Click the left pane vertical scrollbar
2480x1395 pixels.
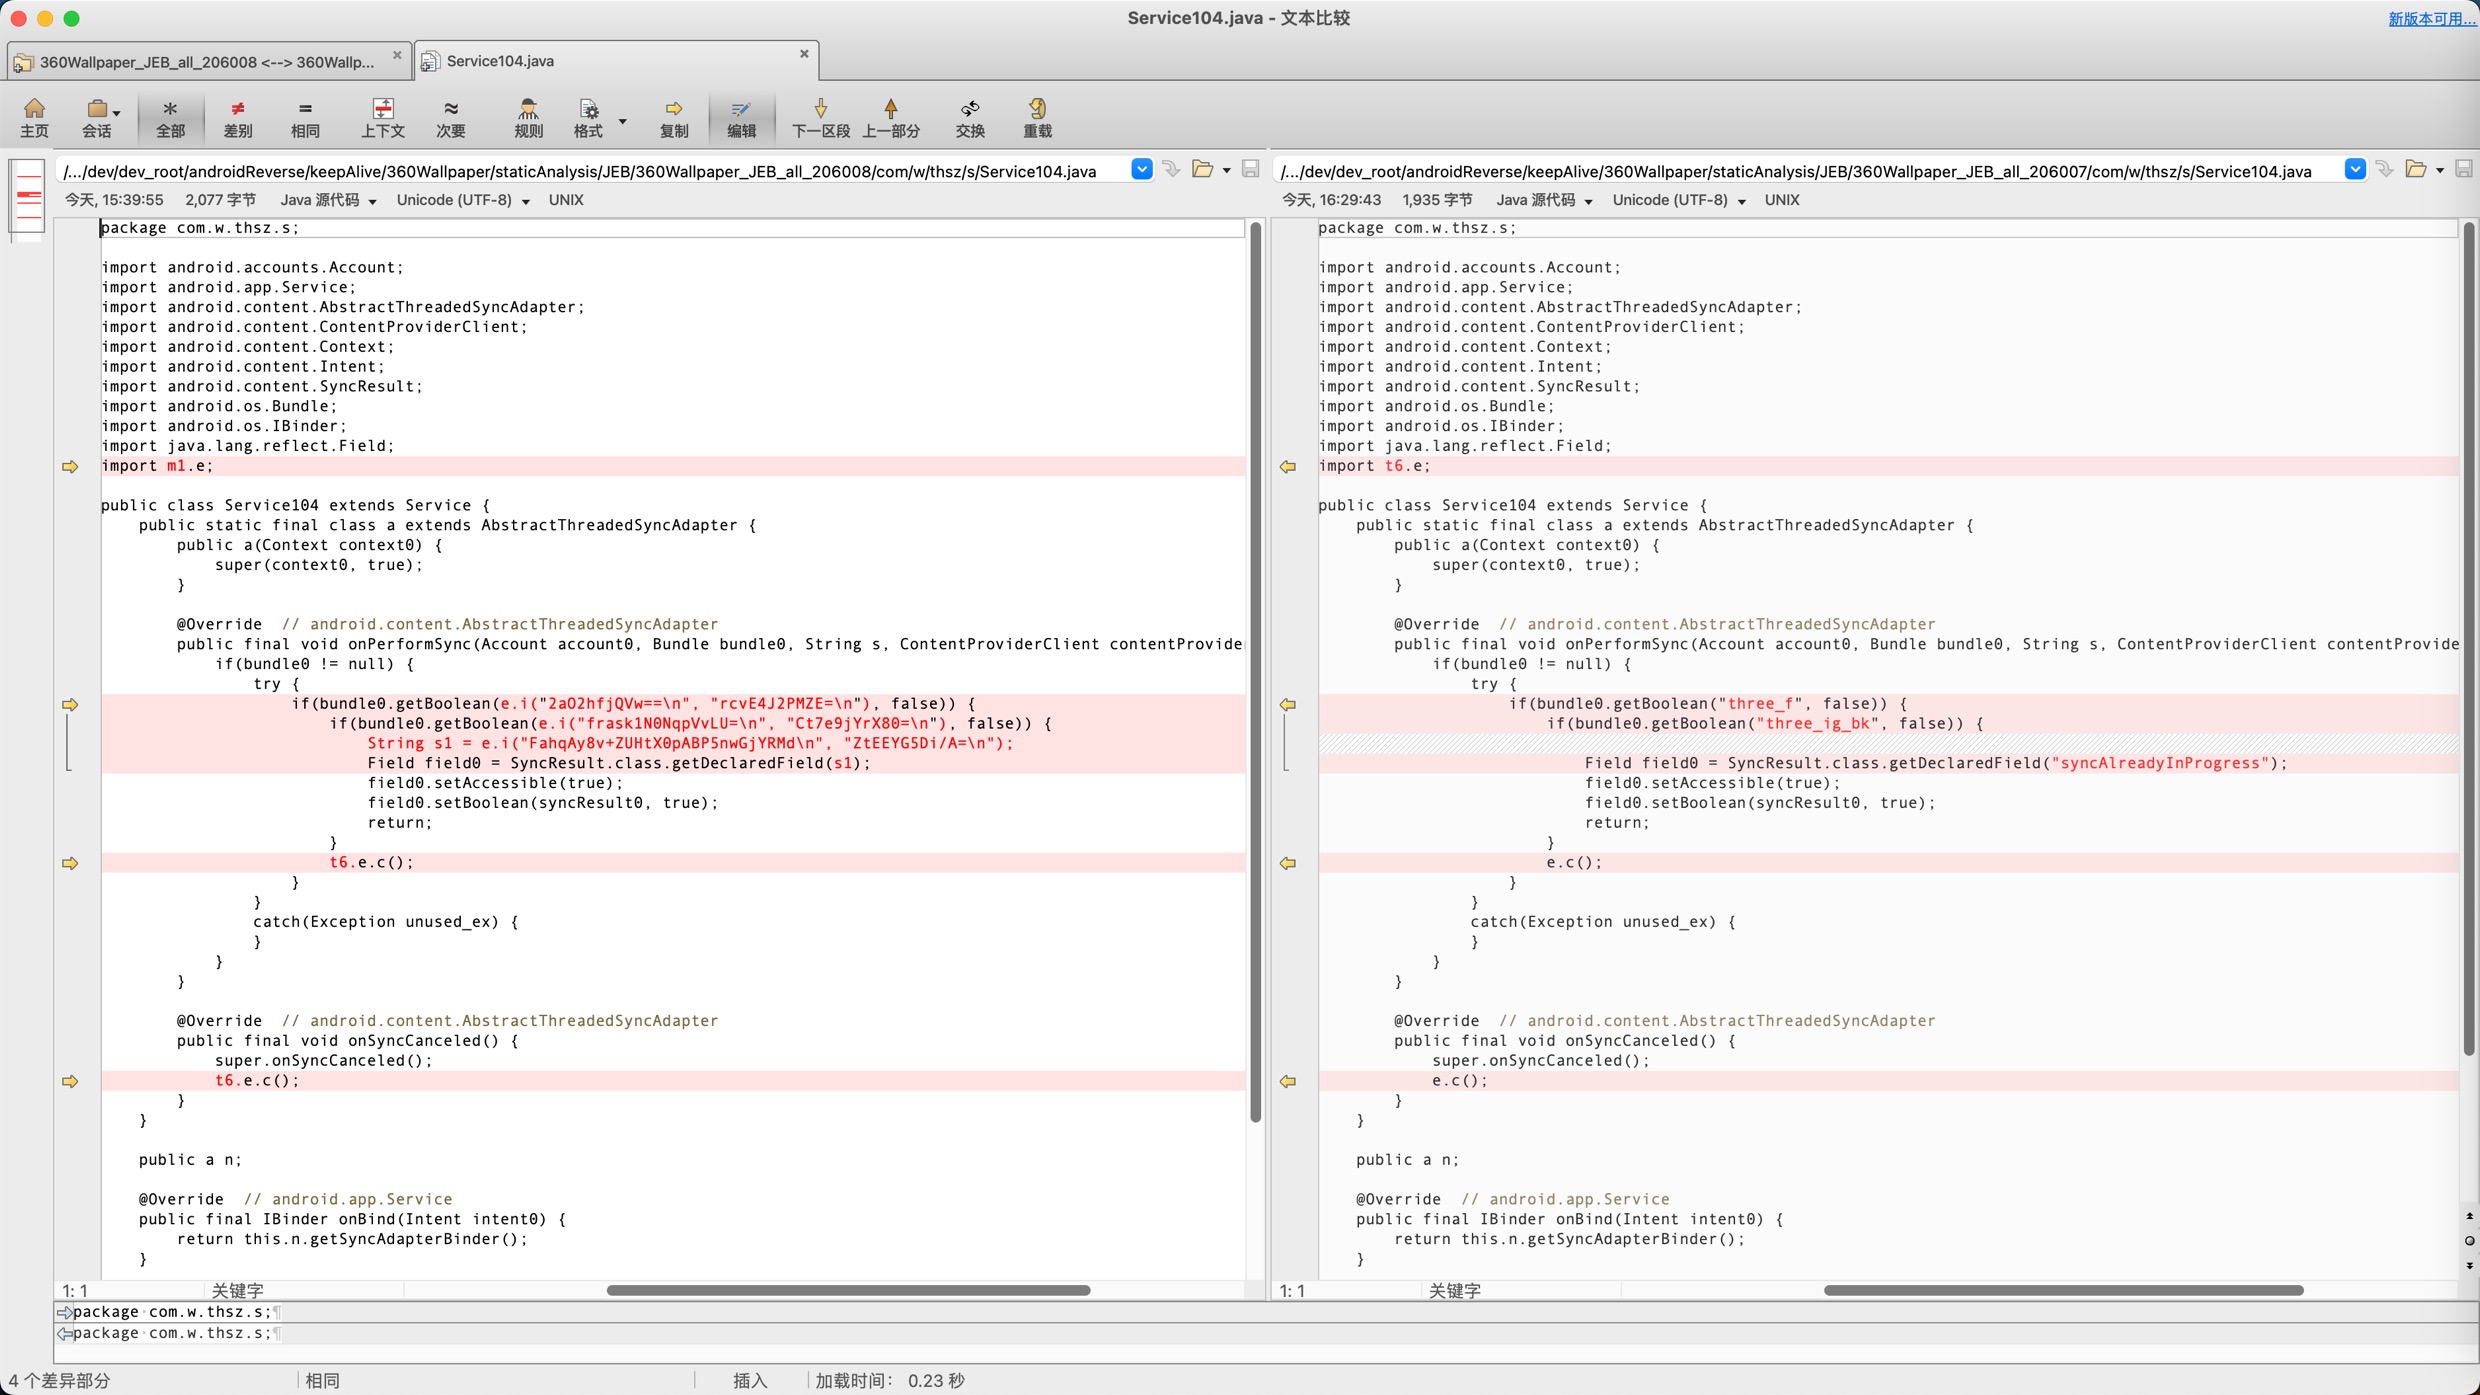click(1256, 672)
